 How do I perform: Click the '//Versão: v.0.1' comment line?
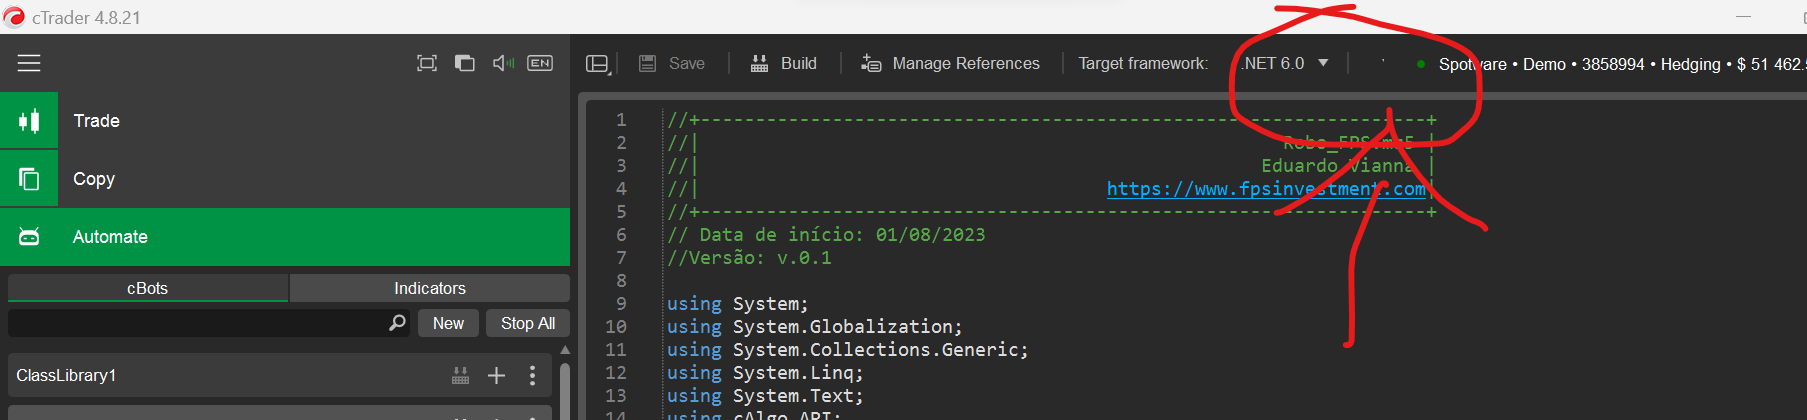749,258
